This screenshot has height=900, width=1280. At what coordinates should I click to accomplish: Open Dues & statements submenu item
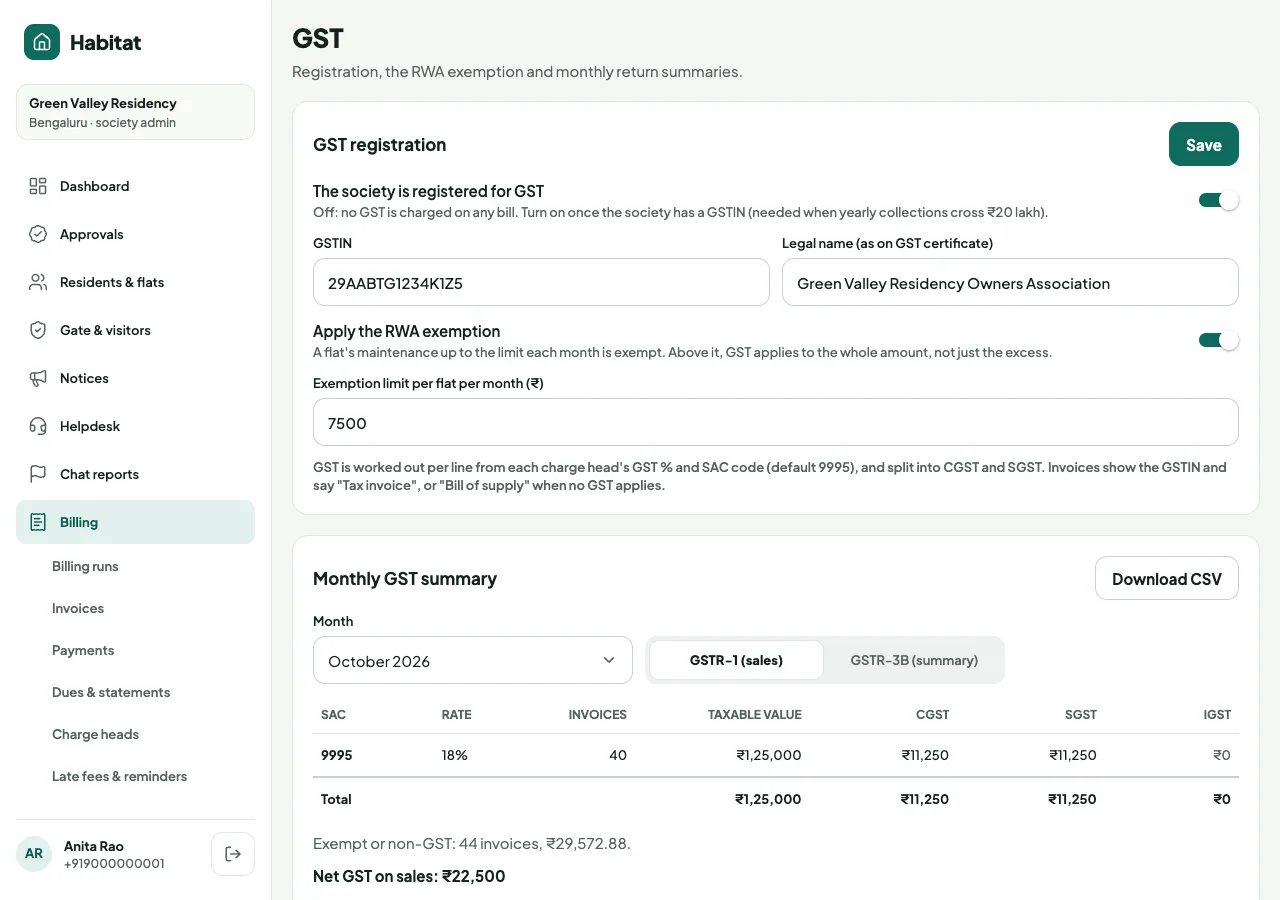(x=111, y=692)
